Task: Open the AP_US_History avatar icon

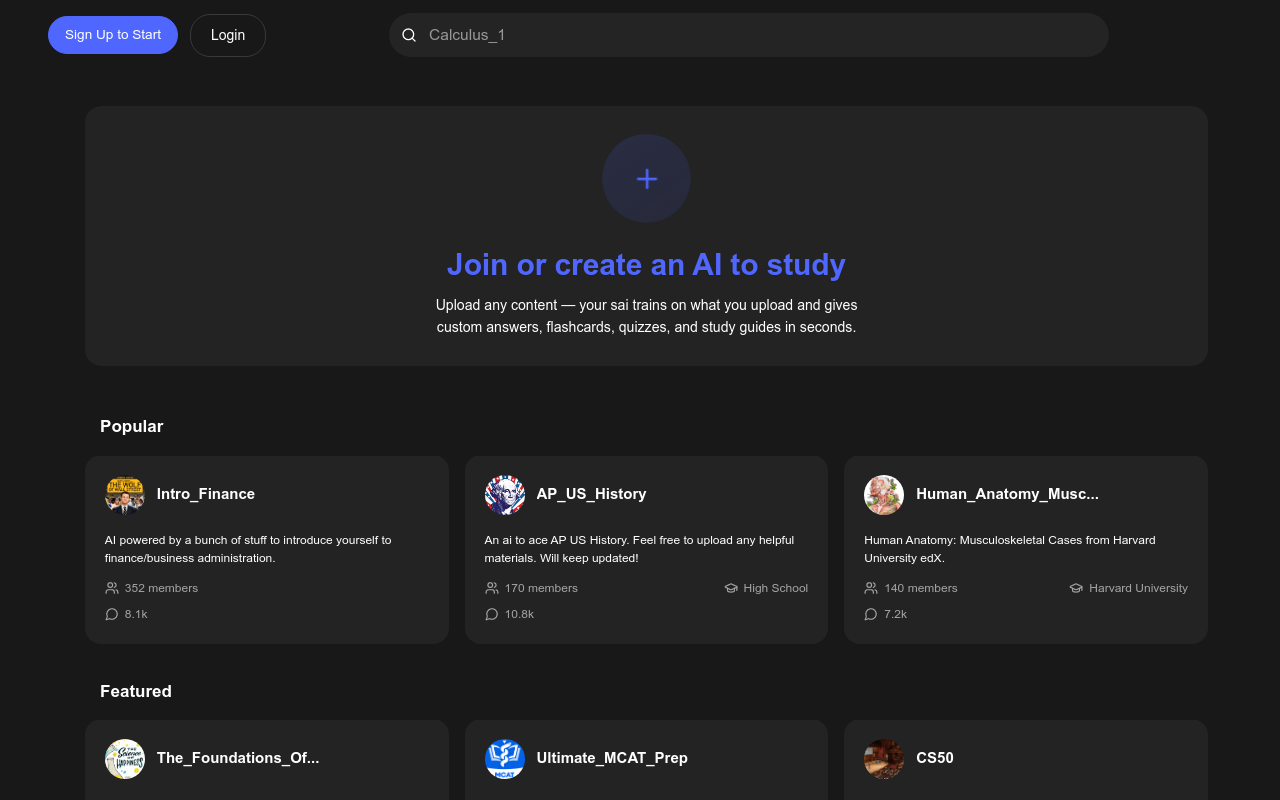Action: pyautogui.click(x=505, y=495)
